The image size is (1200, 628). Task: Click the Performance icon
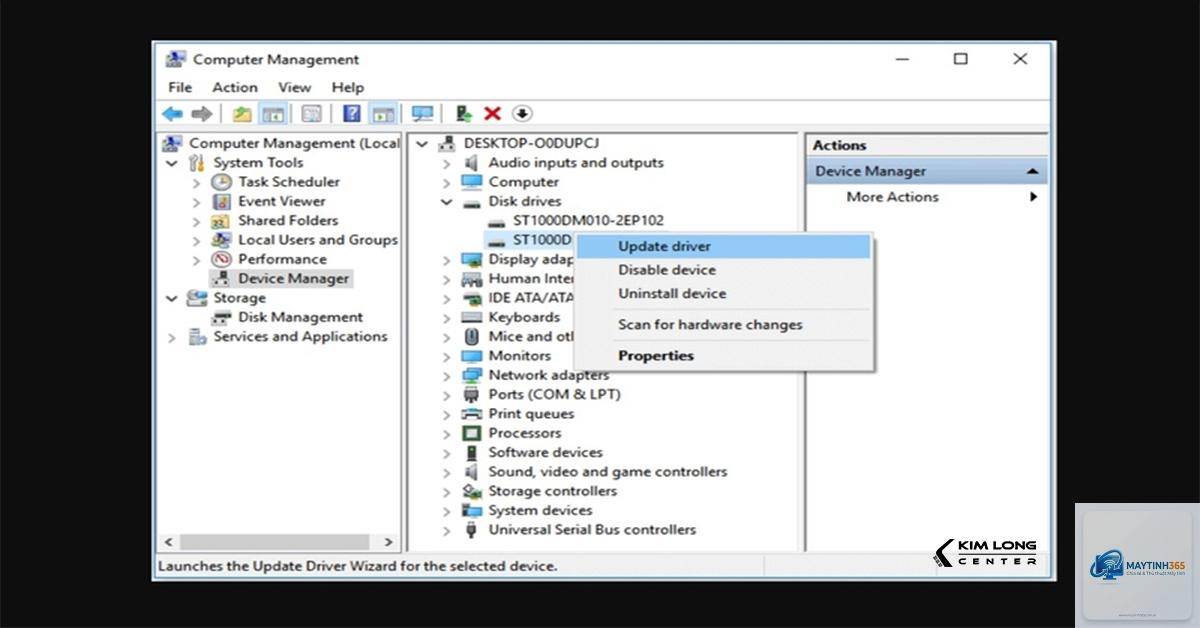pyautogui.click(x=222, y=259)
